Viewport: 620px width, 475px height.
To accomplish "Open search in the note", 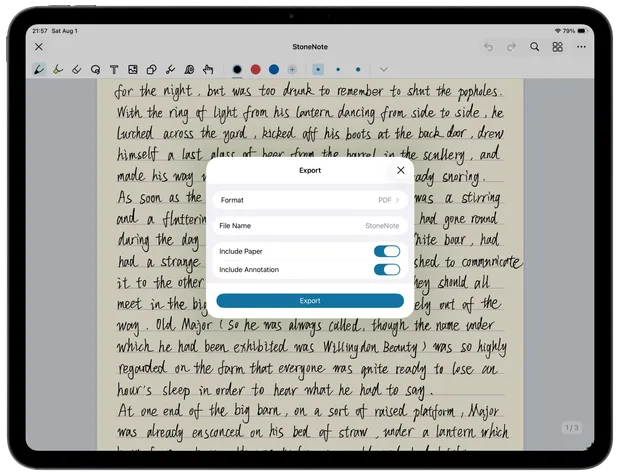I will click(535, 47).
